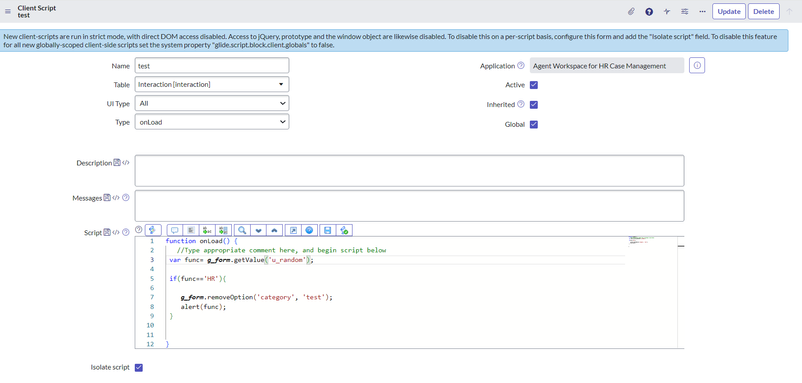Screen dimensions: 802x383
Task: Open the personalize form sliders icon
Action: 685,11
